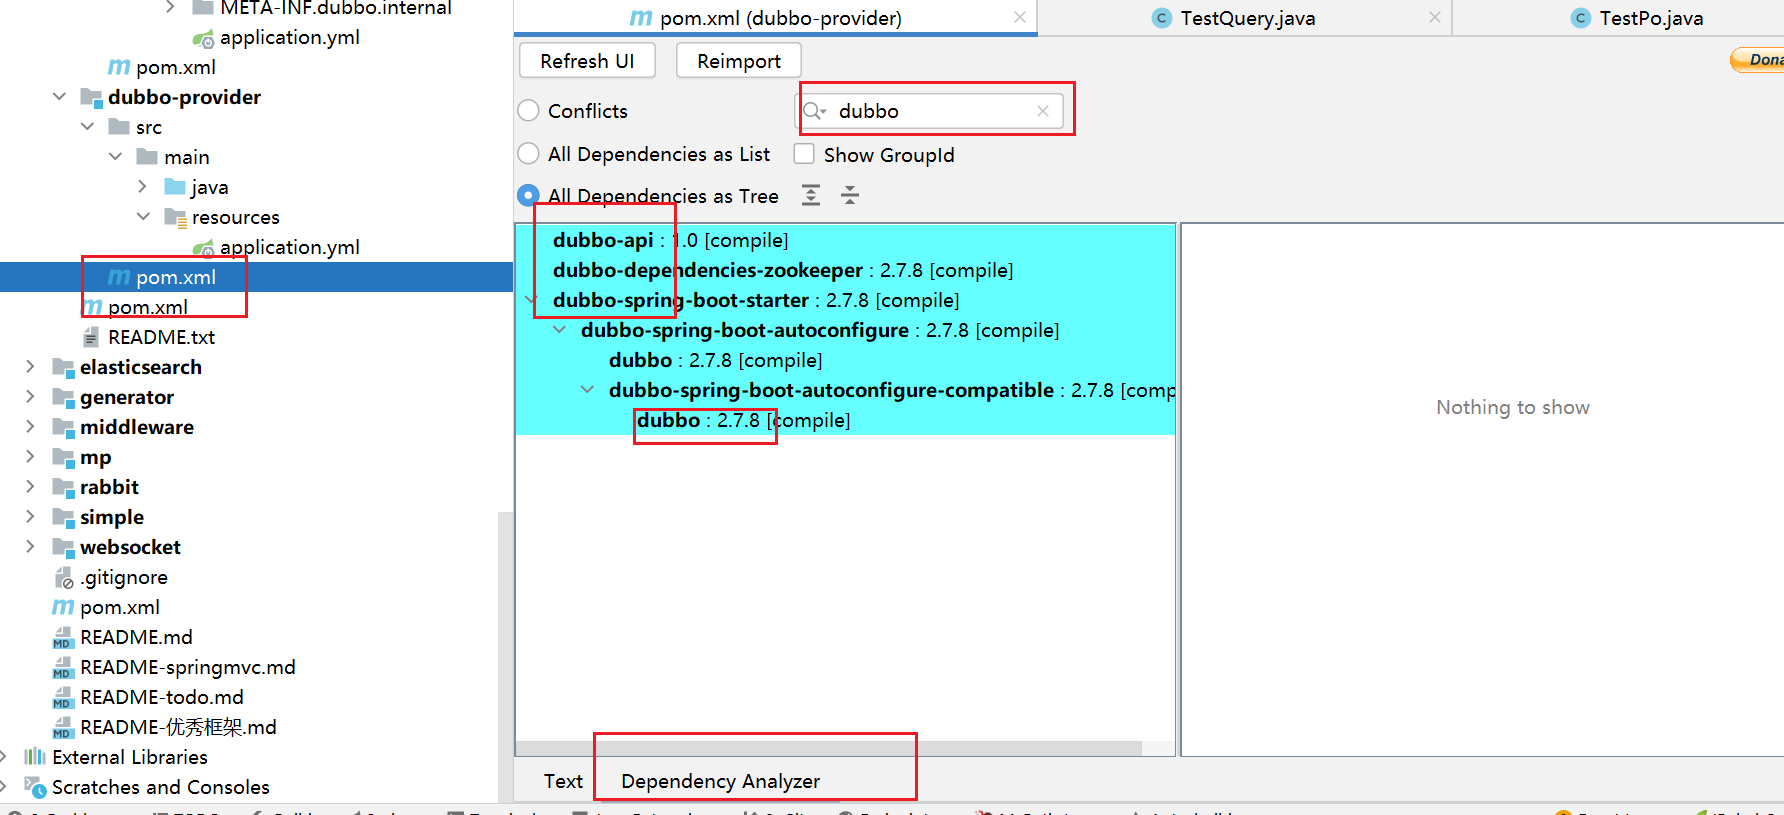
Task: Select README-todo.md in project tree
Action: (161, 697)
